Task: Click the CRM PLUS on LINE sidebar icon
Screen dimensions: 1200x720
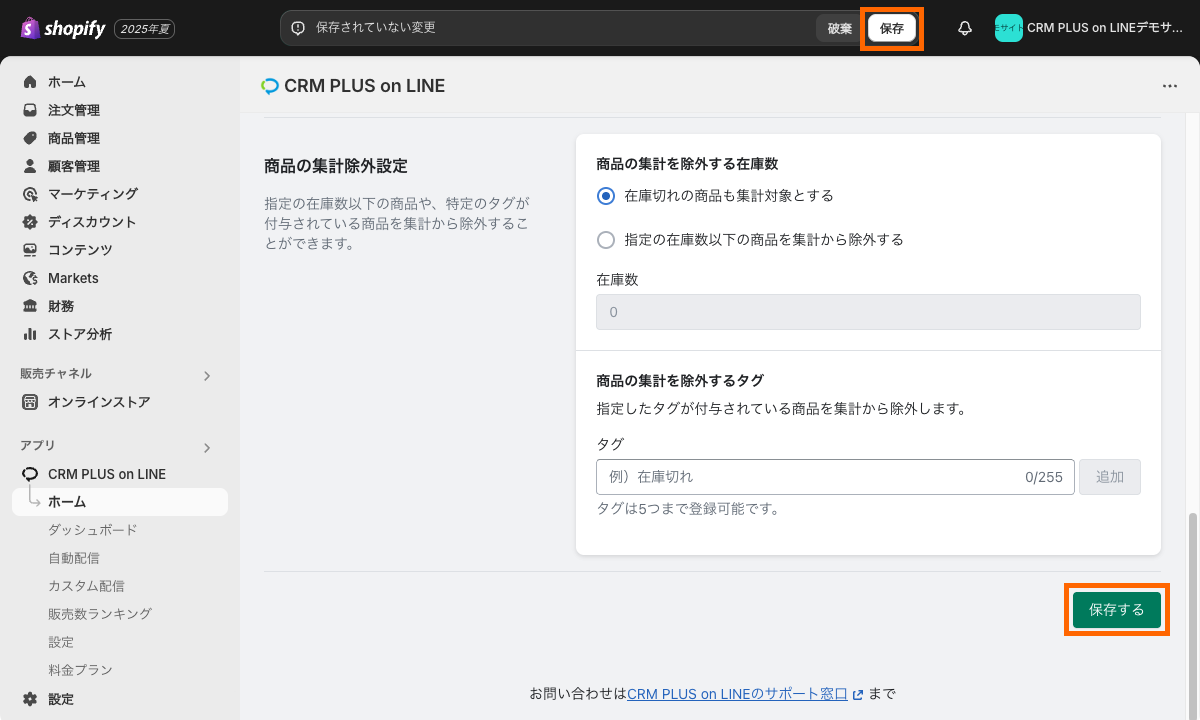Action: coord(30,474)
